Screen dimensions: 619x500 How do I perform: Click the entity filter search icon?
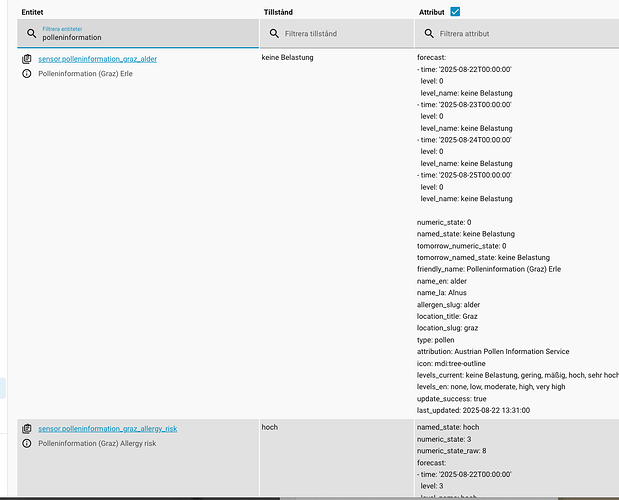tap(32, 33)
